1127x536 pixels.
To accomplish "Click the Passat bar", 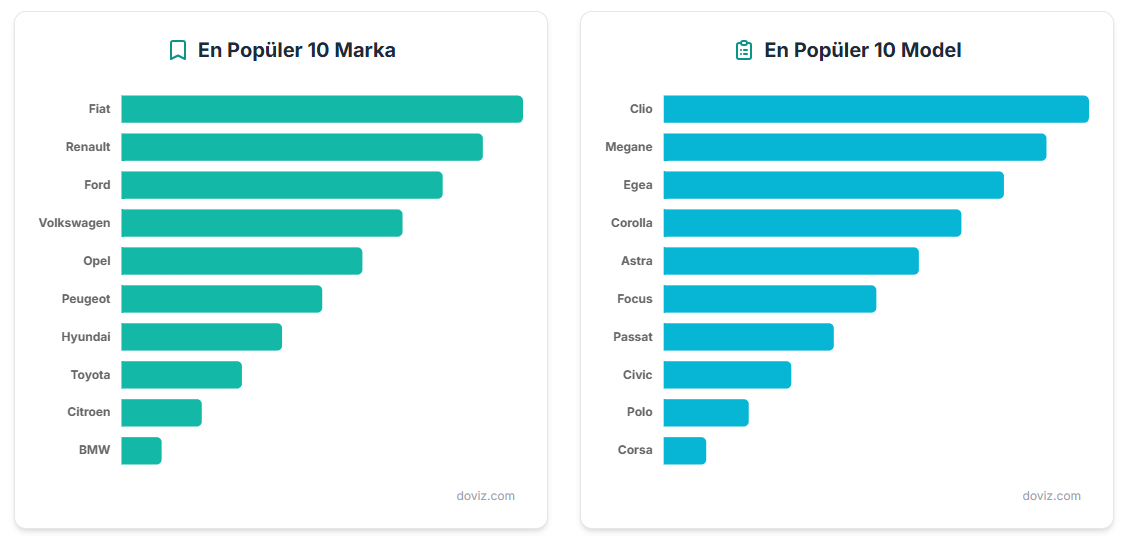I will [748, 337].
